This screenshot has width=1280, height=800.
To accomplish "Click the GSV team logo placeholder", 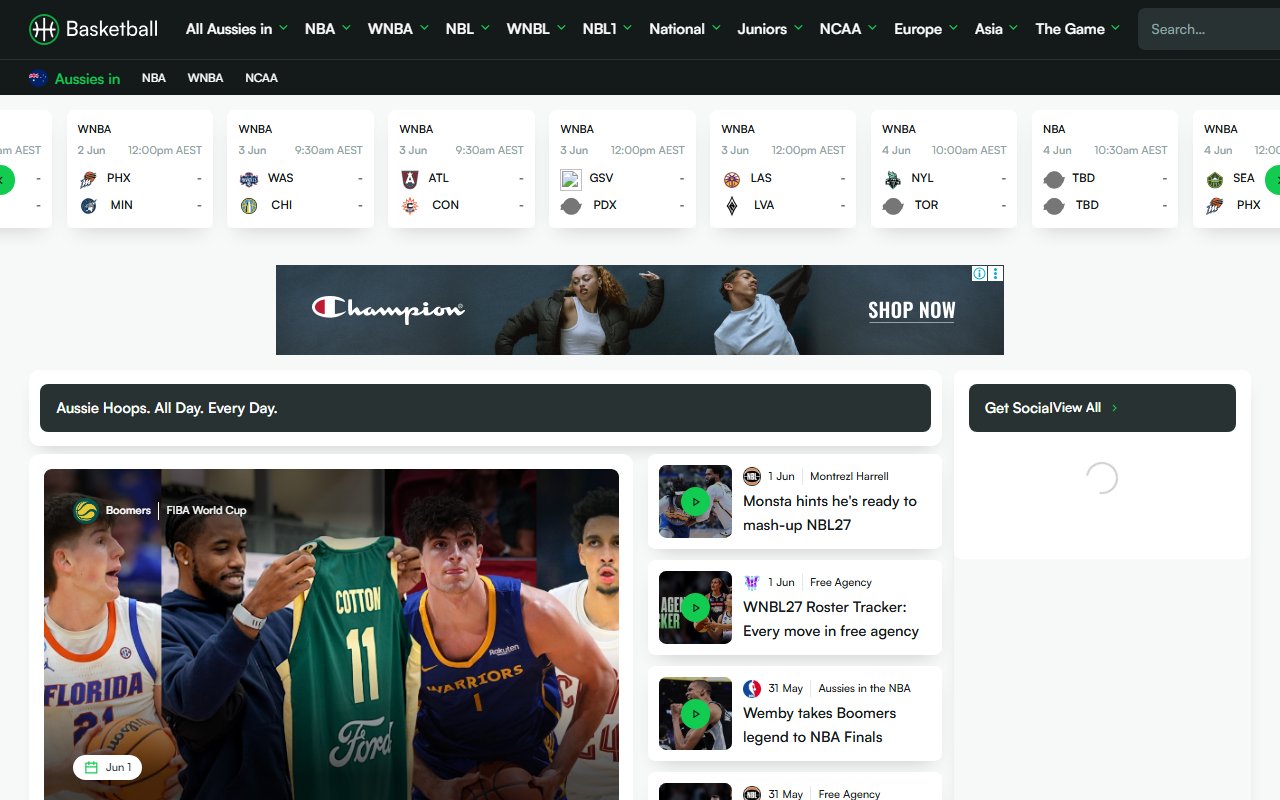I will (x=571, y=179).
